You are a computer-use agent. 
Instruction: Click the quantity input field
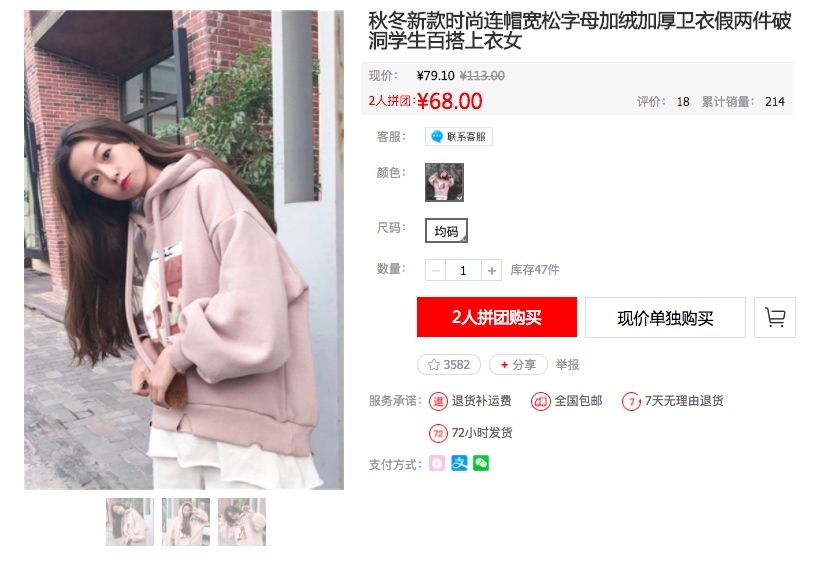464,271
